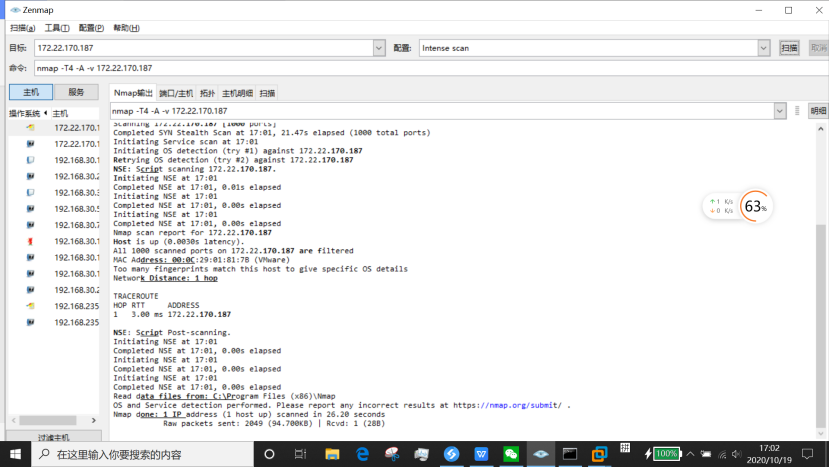
Task: Click the network speed K/s widget
Action: pyautogui.click(x=721, y=206)
